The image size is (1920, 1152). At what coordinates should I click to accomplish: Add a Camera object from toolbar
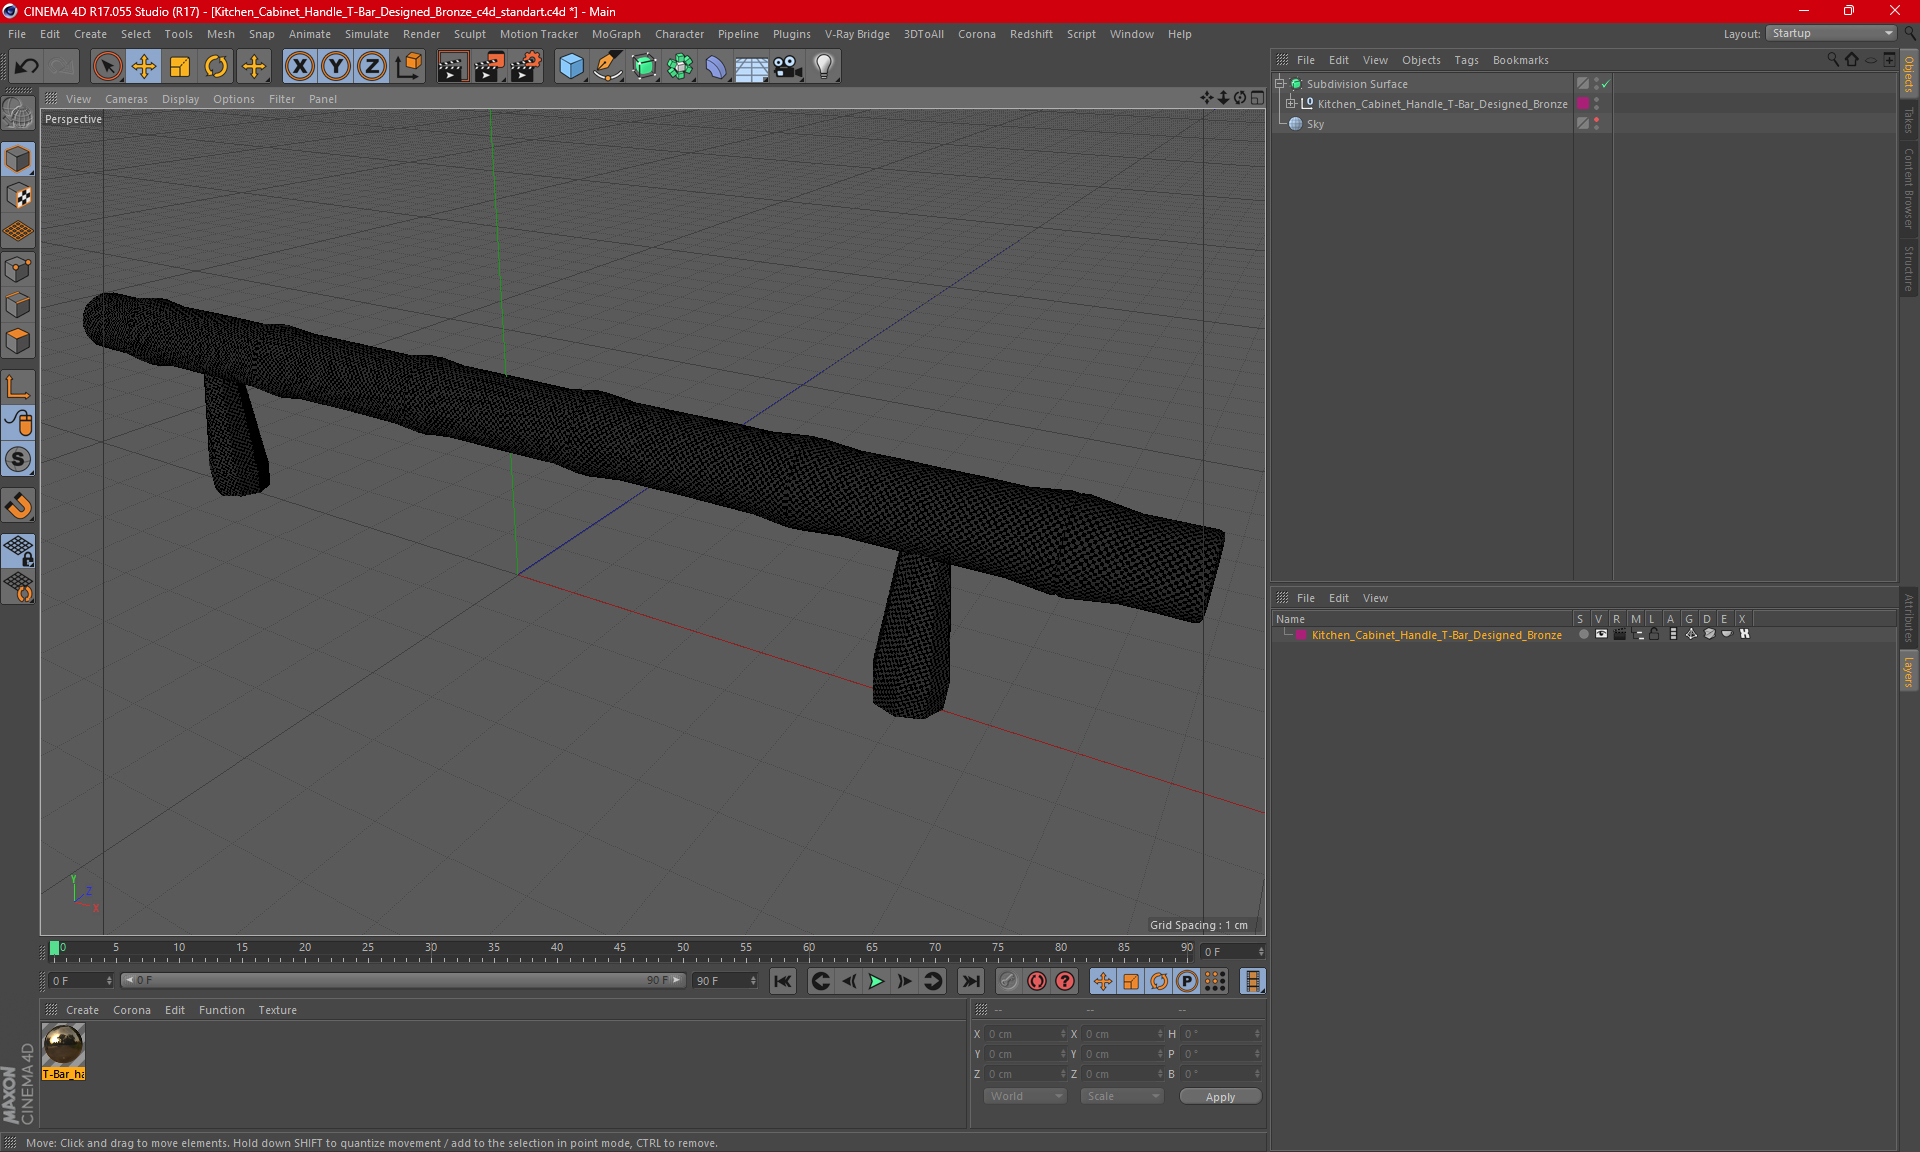point(788,67)
